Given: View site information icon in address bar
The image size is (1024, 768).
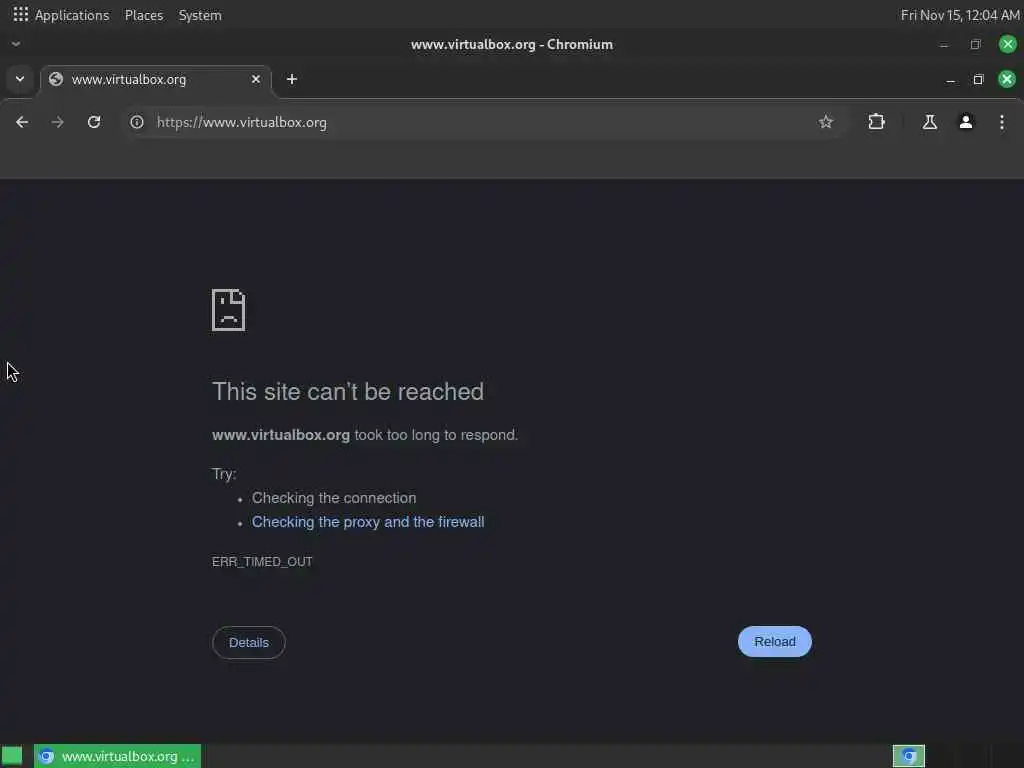Looking at the screenshot, I should [136, 122].
